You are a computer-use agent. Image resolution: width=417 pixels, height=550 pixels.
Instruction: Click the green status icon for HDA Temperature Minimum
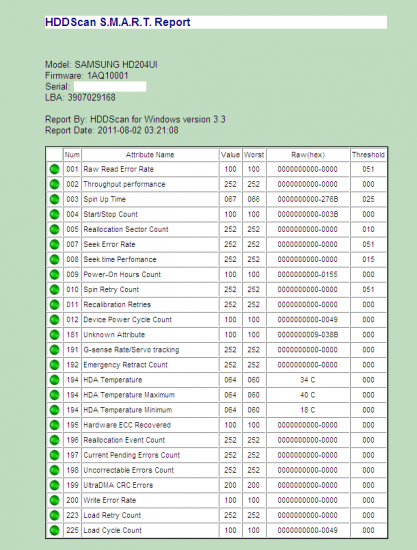tap(54, 410)
